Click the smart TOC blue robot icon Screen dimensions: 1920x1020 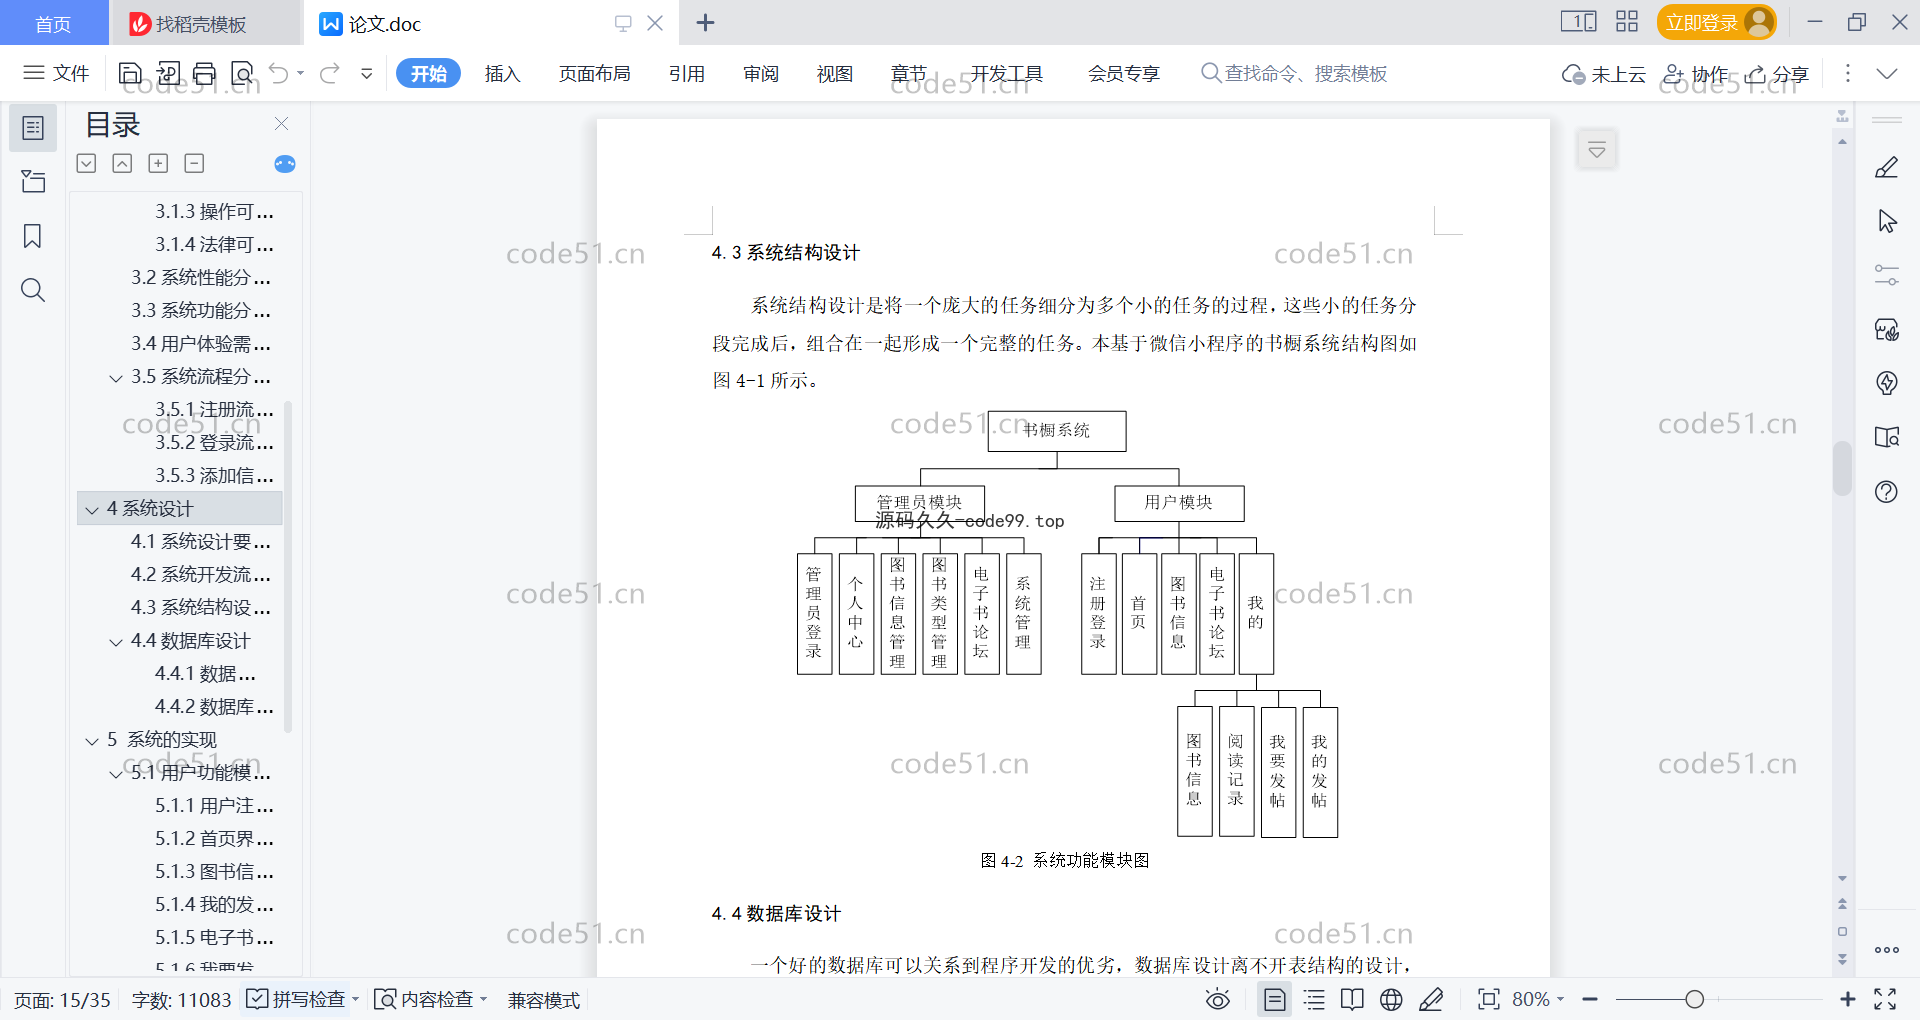(285, 164)
